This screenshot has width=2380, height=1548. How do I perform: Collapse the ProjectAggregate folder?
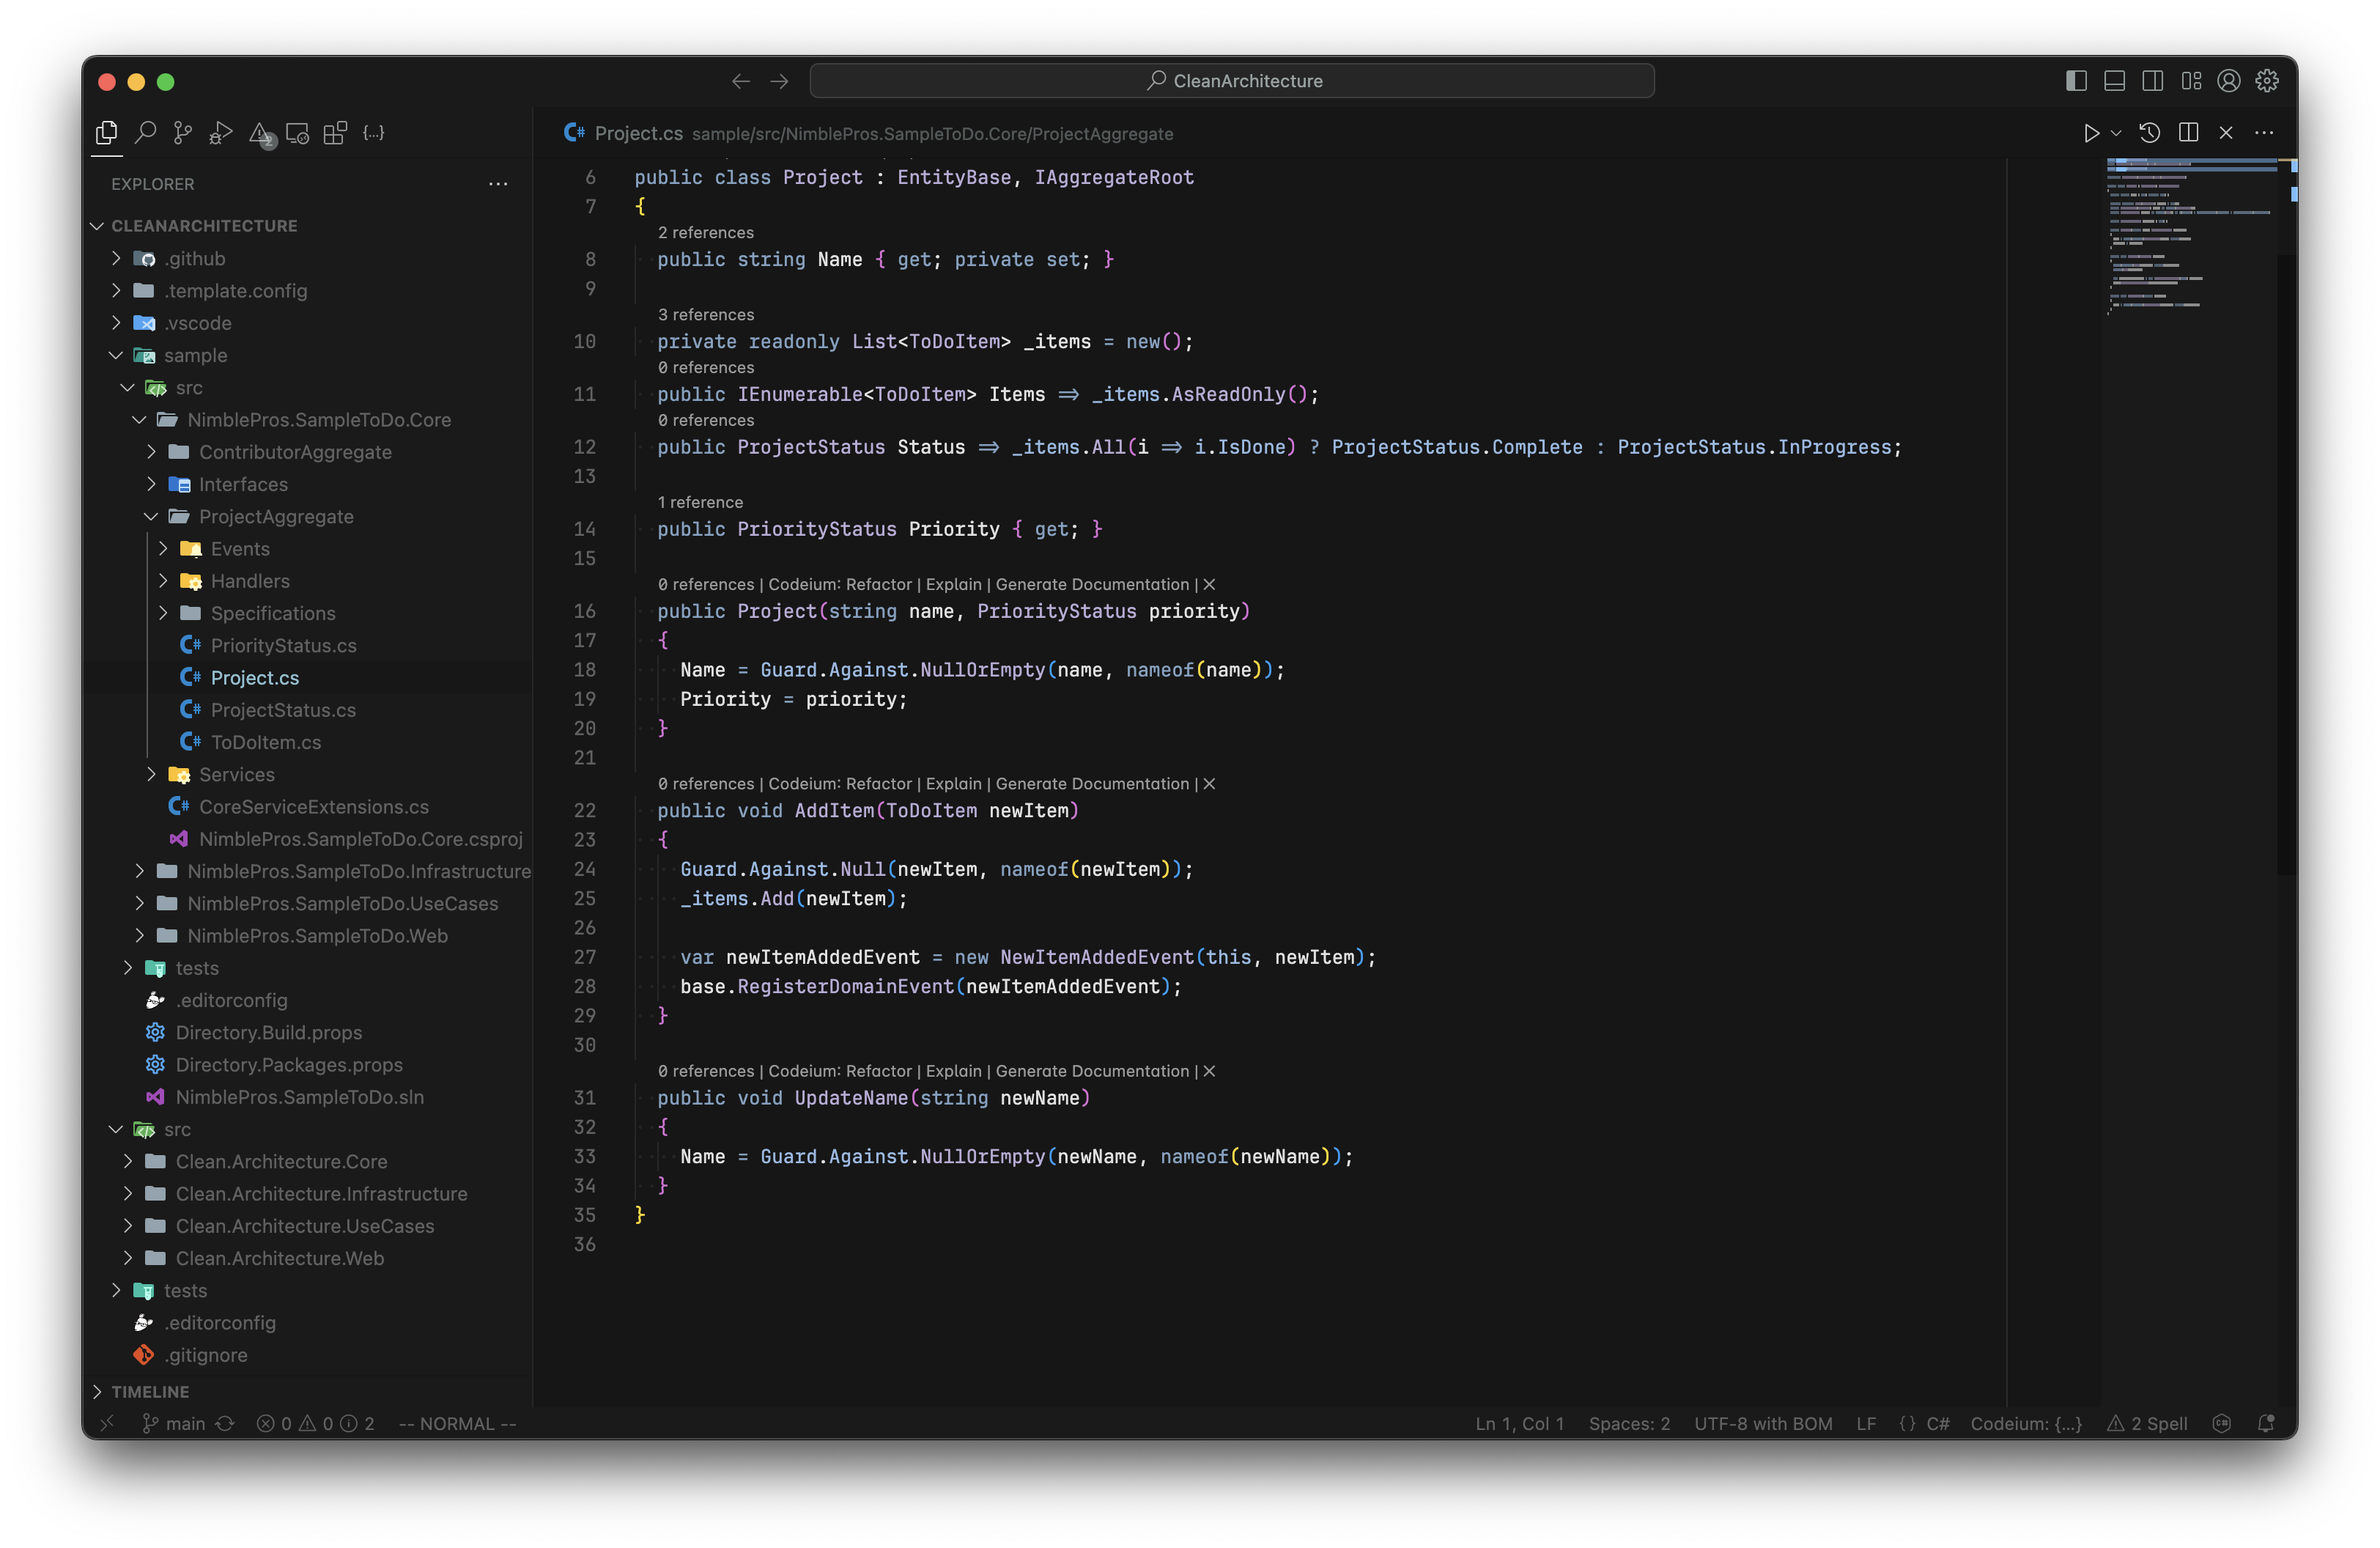pos(276,517)
